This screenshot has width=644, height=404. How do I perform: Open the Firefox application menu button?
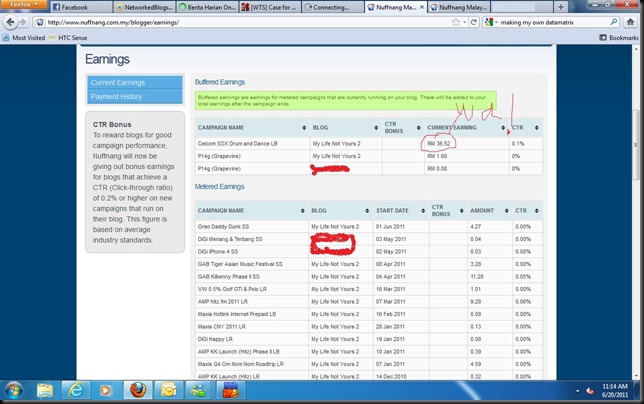[x=24, y=5]
